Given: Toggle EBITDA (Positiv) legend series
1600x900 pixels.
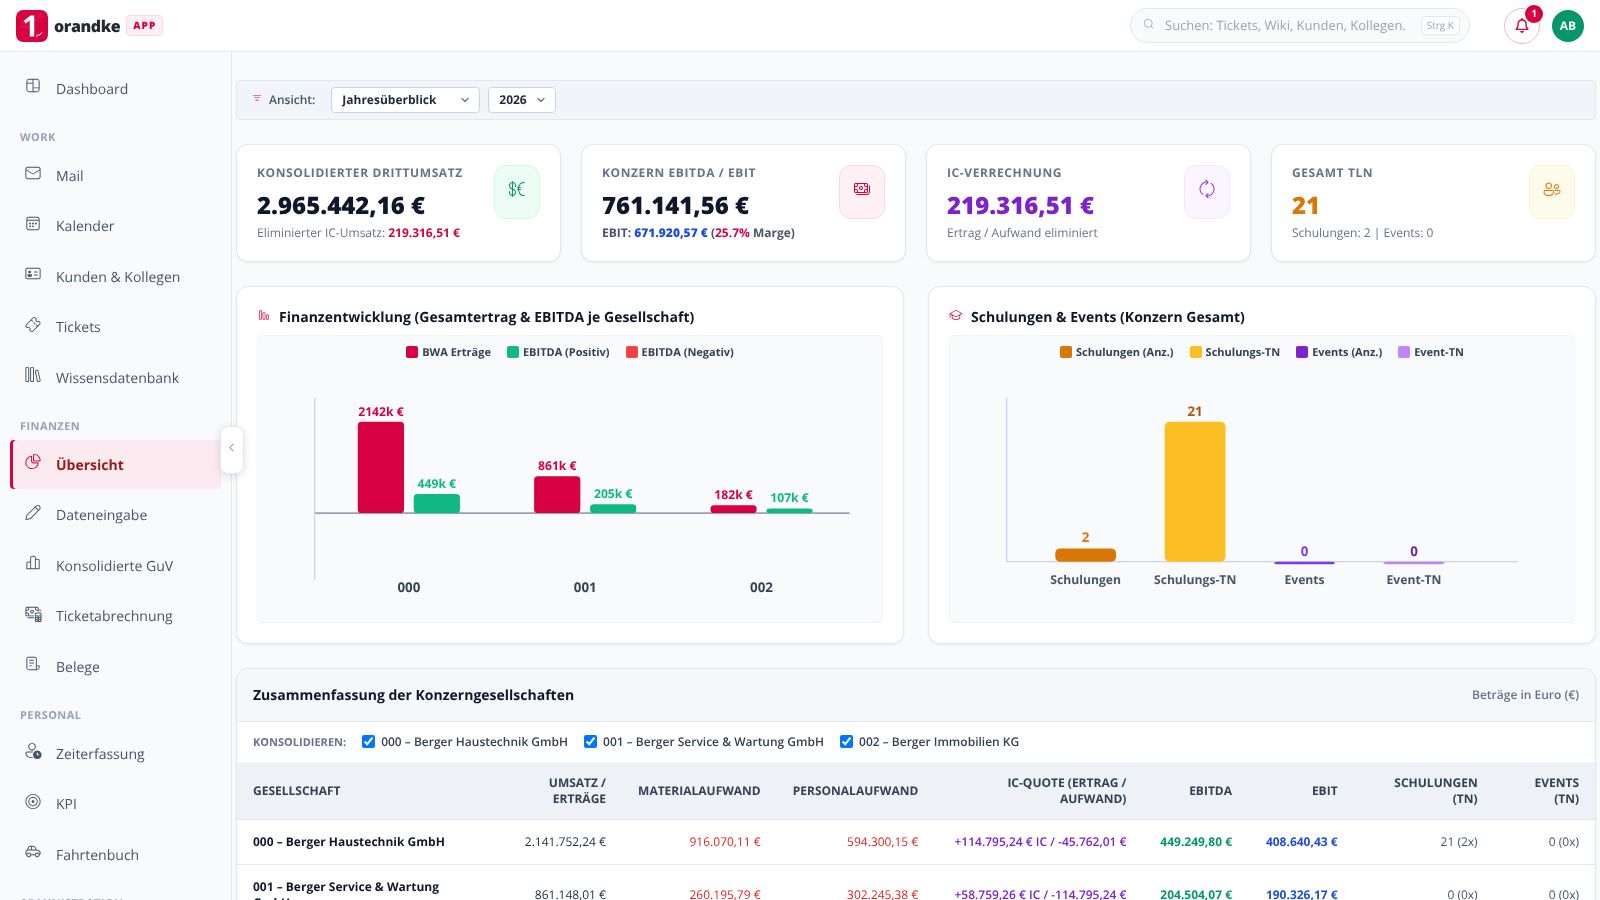Looking at the screenshot, I should (558, 352).
